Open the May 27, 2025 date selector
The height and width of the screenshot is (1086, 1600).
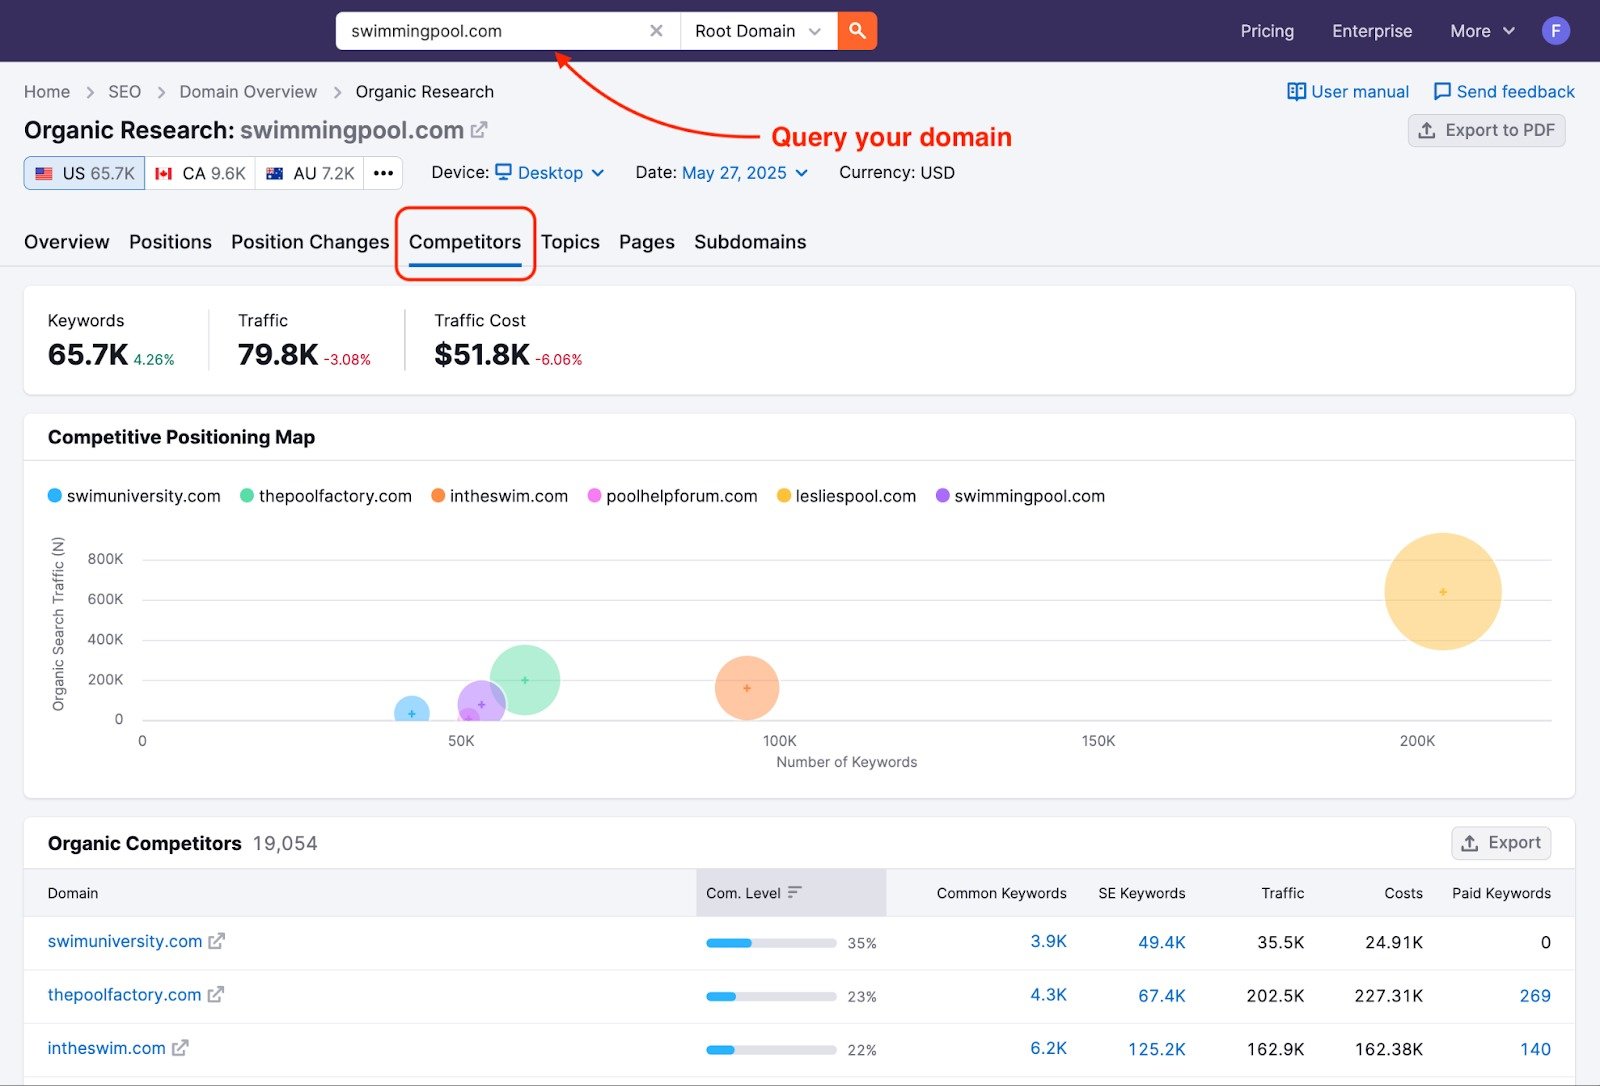coord(734,172)
